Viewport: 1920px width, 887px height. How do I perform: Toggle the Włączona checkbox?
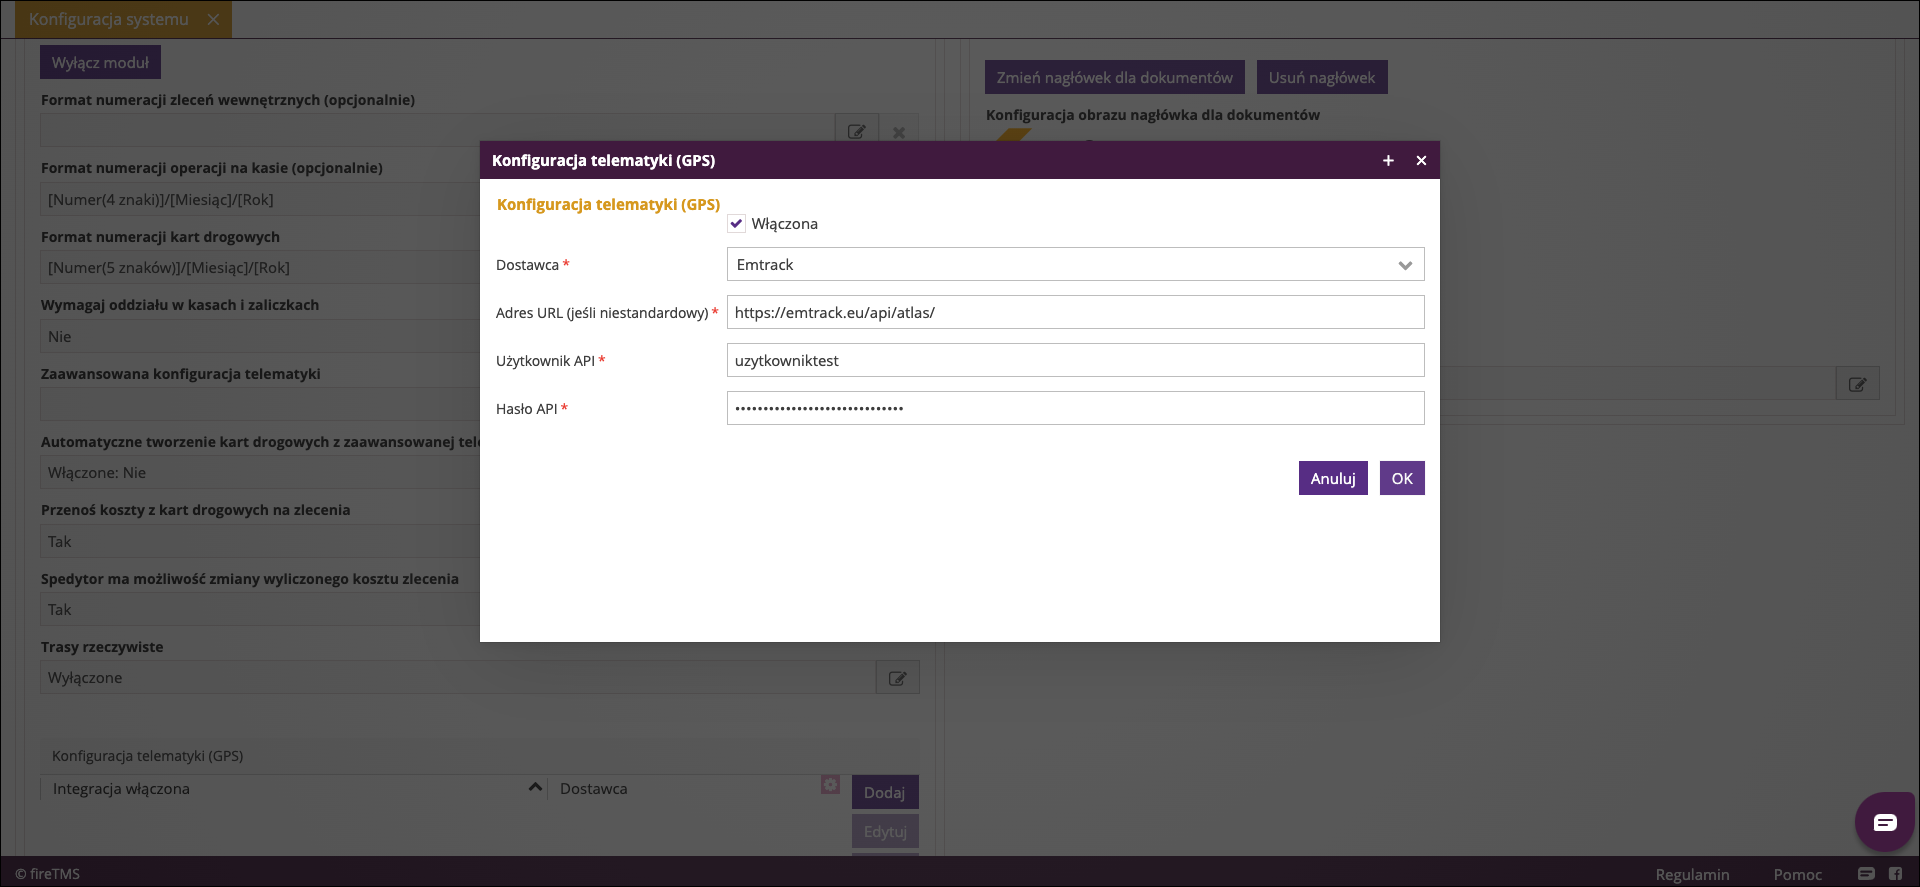(737, 224)
